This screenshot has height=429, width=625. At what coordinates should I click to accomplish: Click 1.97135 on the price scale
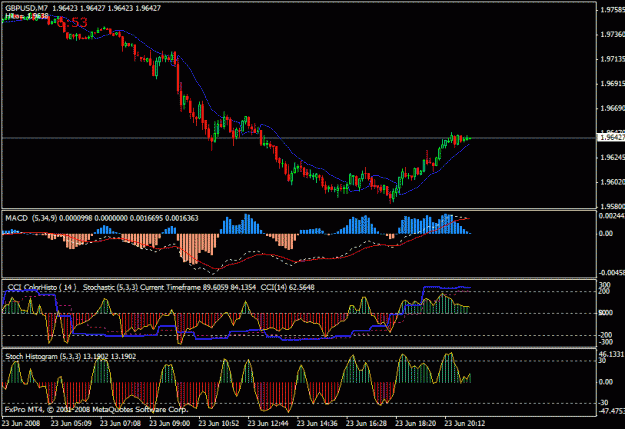point(613,59)
